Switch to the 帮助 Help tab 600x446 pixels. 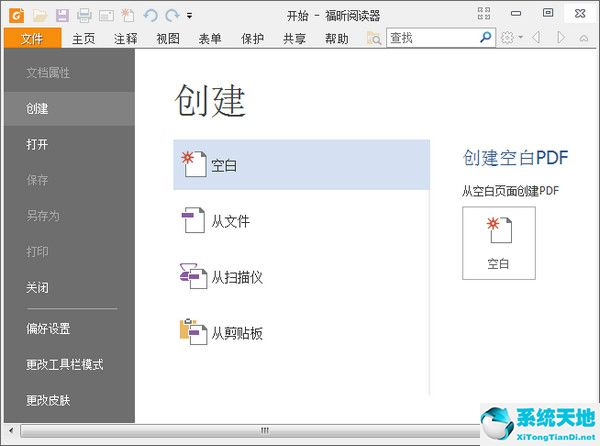pos(337,39)
